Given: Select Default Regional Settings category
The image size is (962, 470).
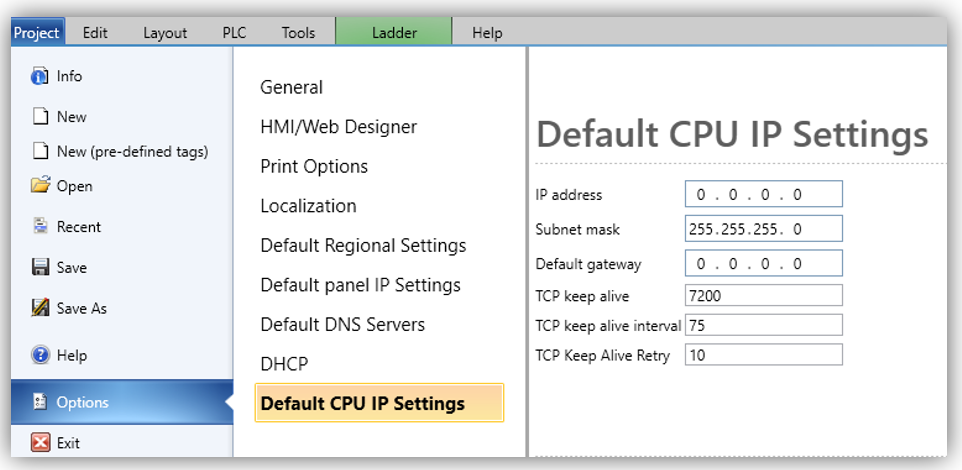Looking at the screenshot, I should pyautogui.click(x=363, y=245).
